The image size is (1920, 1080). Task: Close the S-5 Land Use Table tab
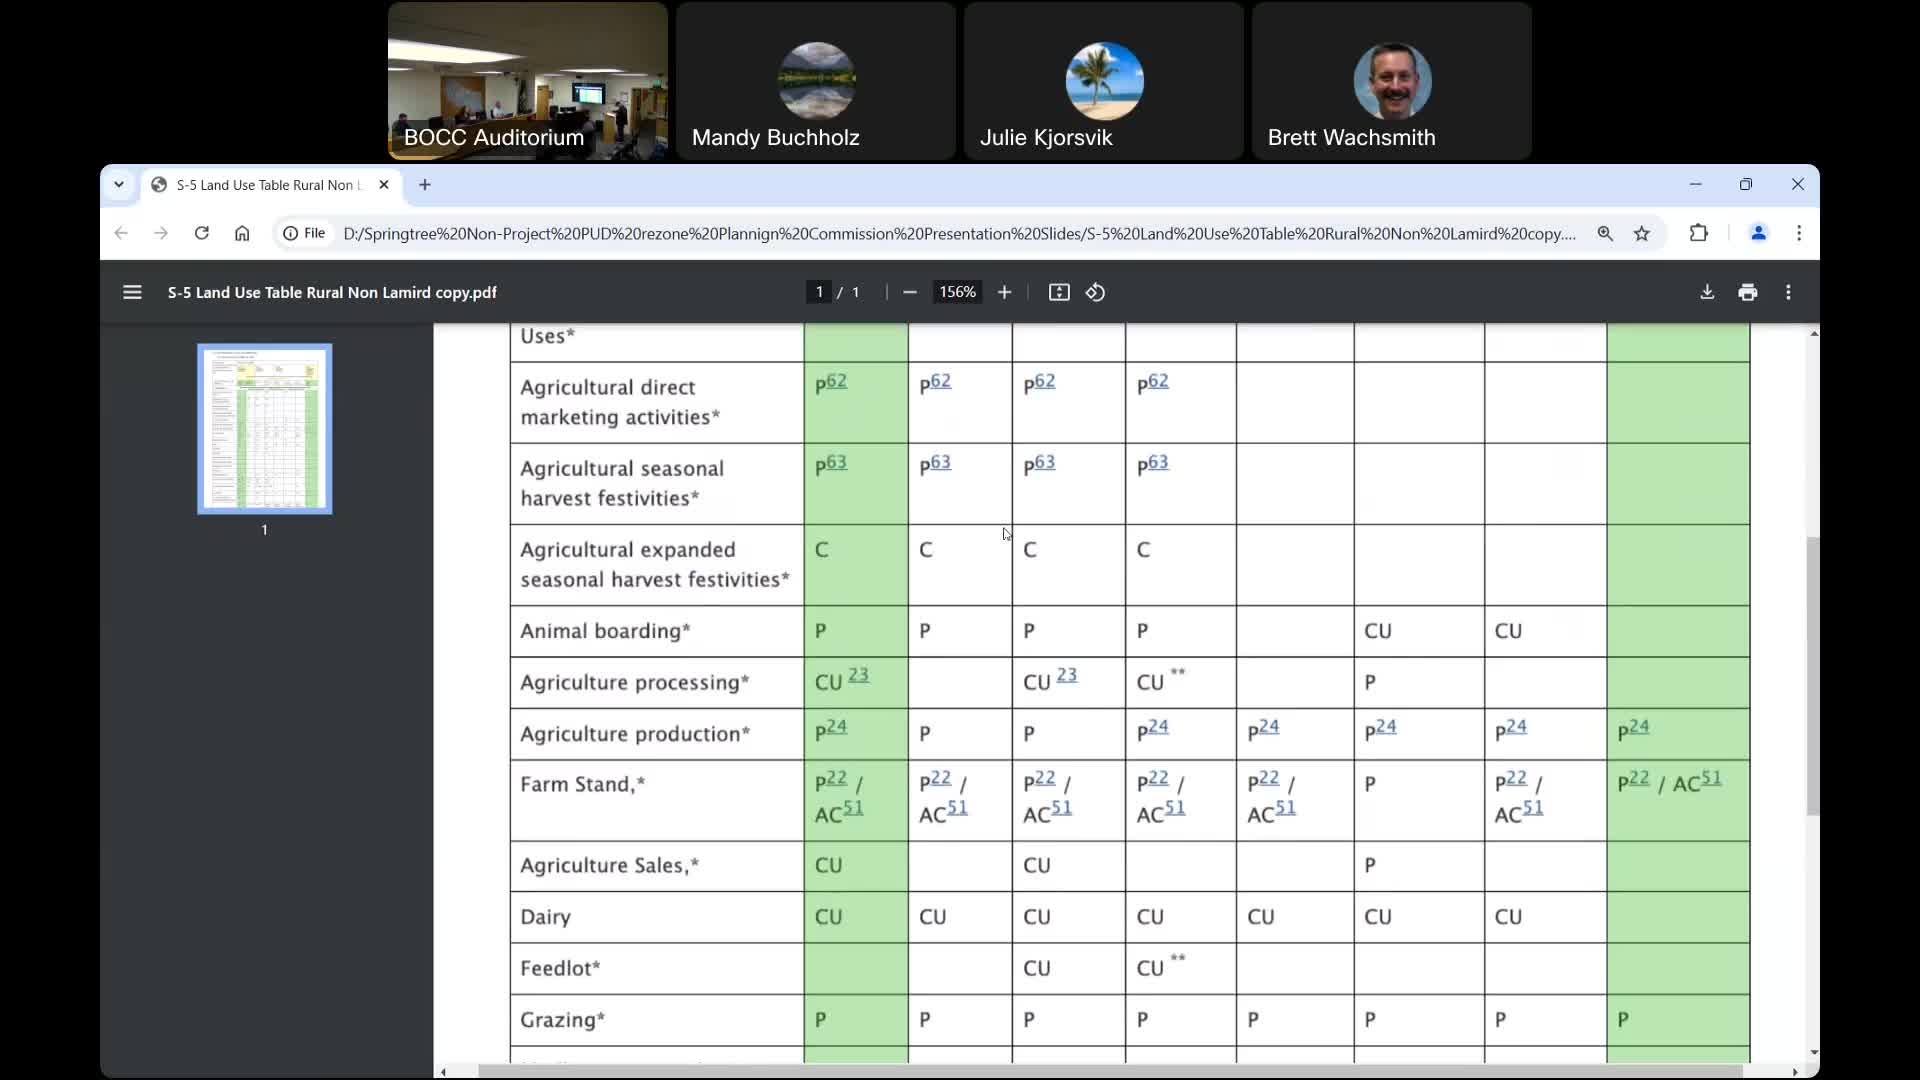[x=384, y=185]
